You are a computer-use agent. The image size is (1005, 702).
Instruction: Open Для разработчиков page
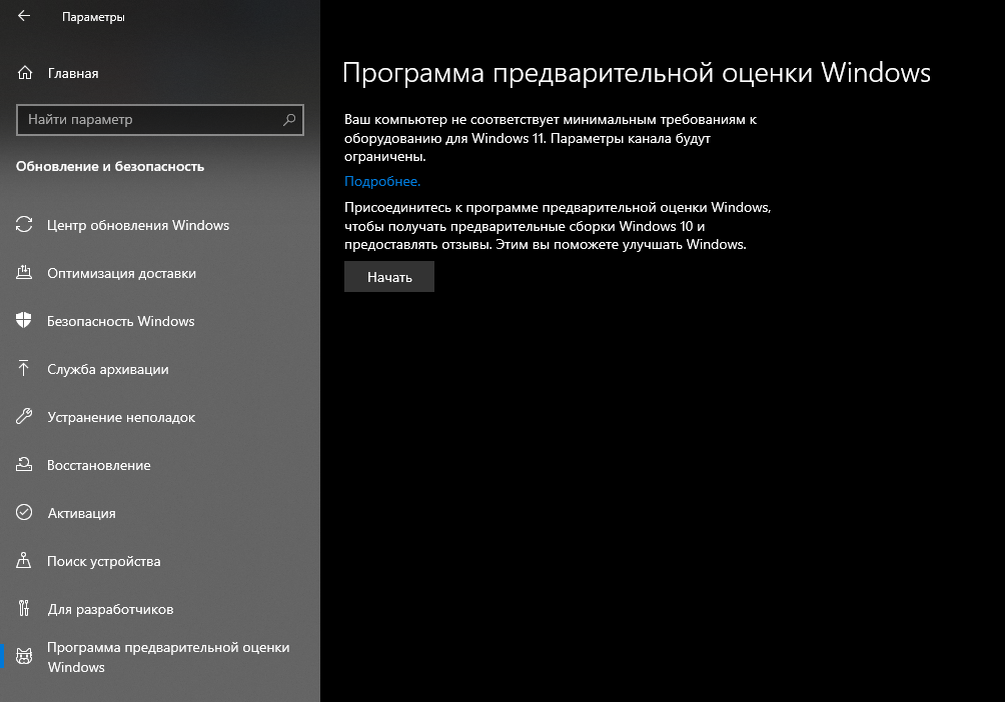click(160, 609)
